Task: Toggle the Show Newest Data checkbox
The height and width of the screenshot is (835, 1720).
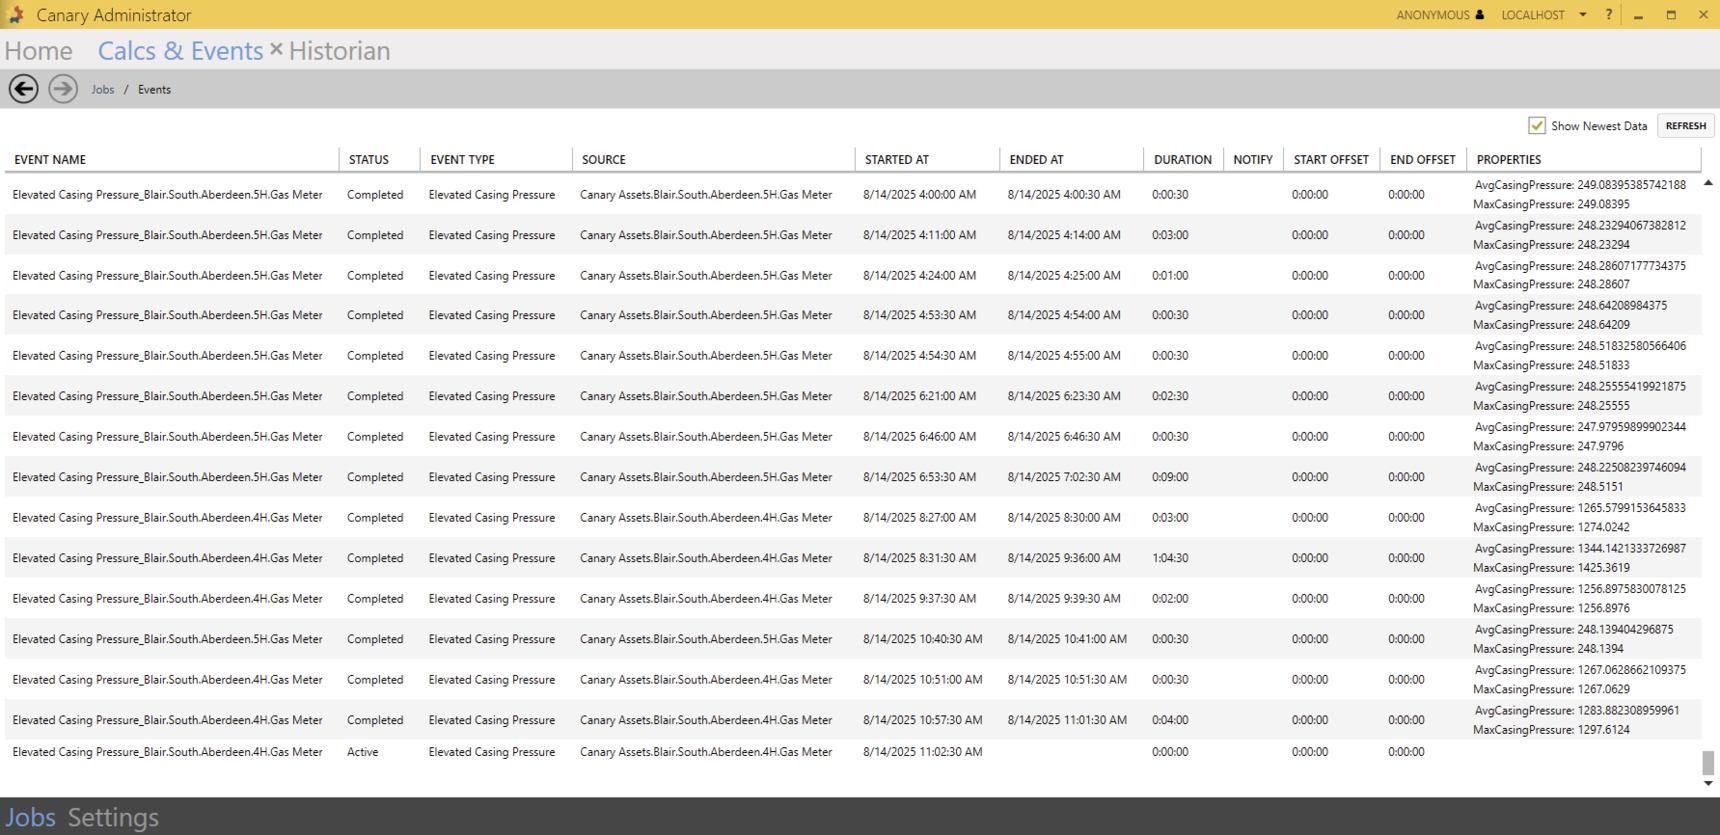Action: [x=1537, y=126]
